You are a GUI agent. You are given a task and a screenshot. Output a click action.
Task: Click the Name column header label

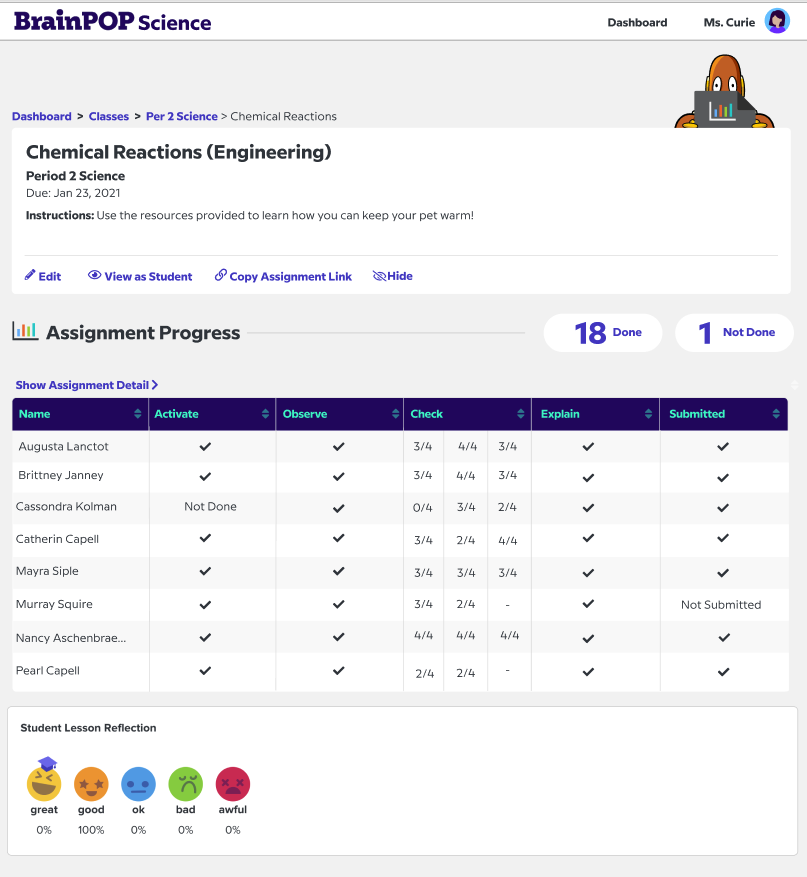(x=35, y=414)
